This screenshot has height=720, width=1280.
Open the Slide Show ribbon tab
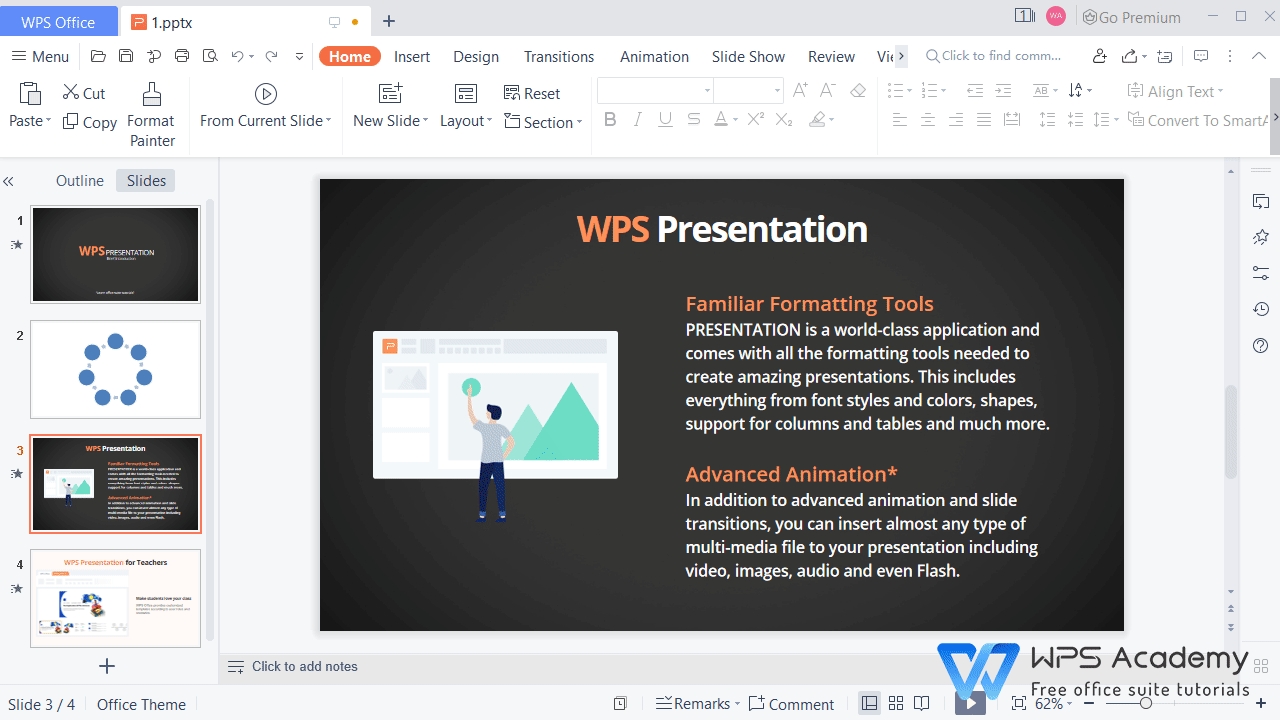(x=748, y=56)
